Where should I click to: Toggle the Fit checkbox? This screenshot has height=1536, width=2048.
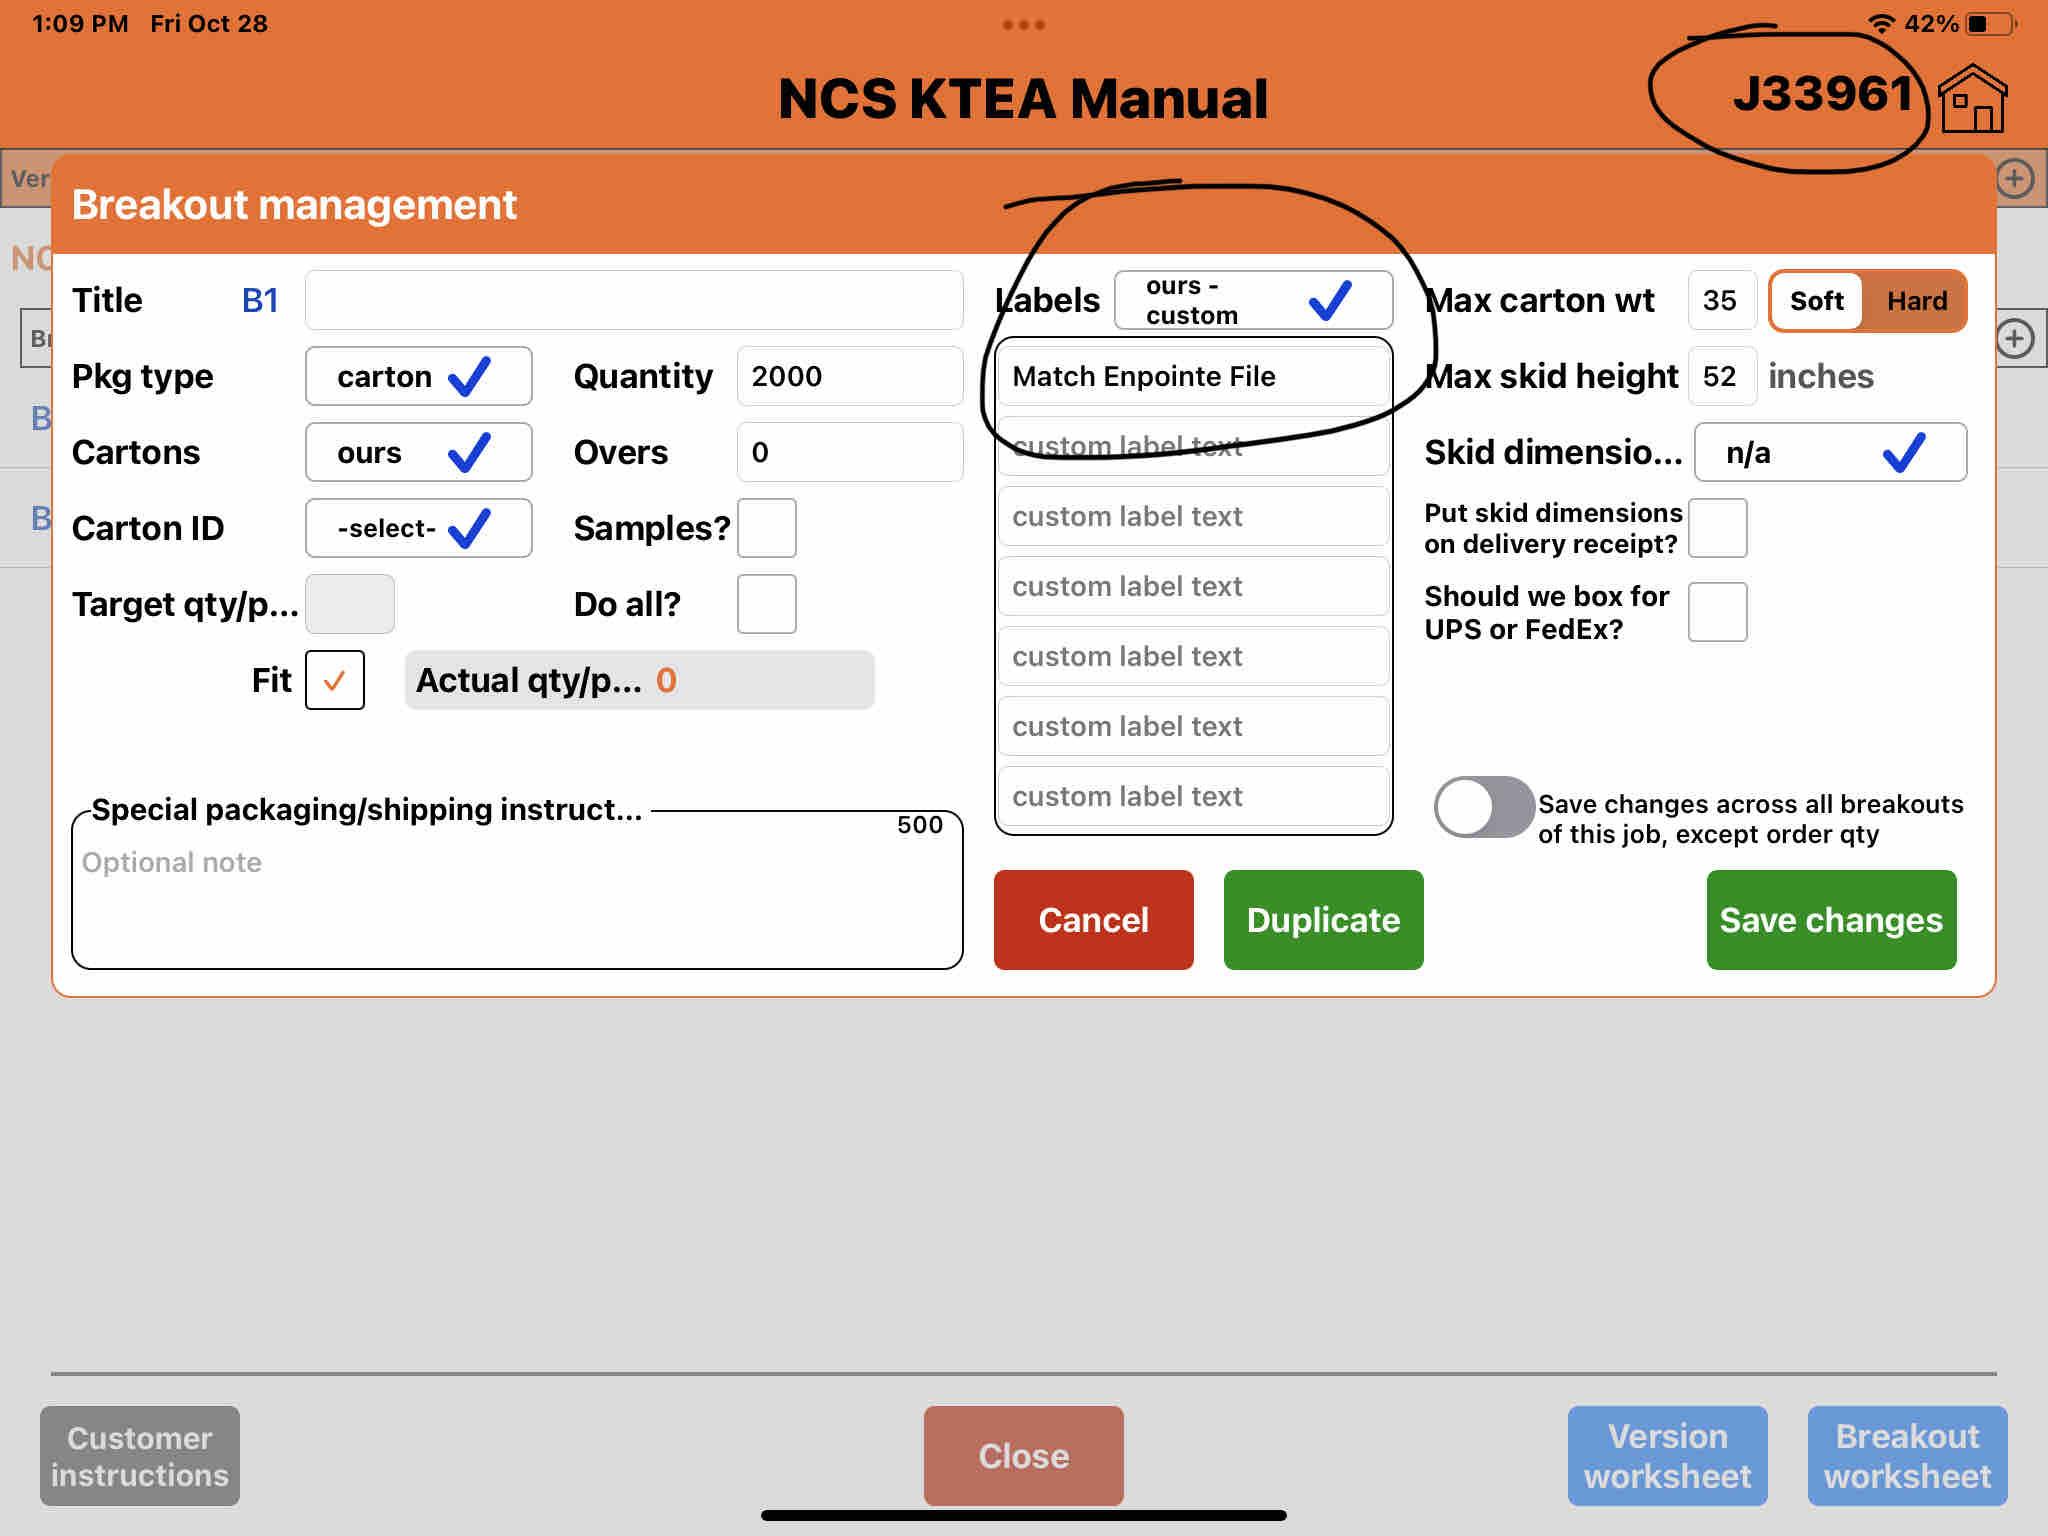tap(334, 680)
